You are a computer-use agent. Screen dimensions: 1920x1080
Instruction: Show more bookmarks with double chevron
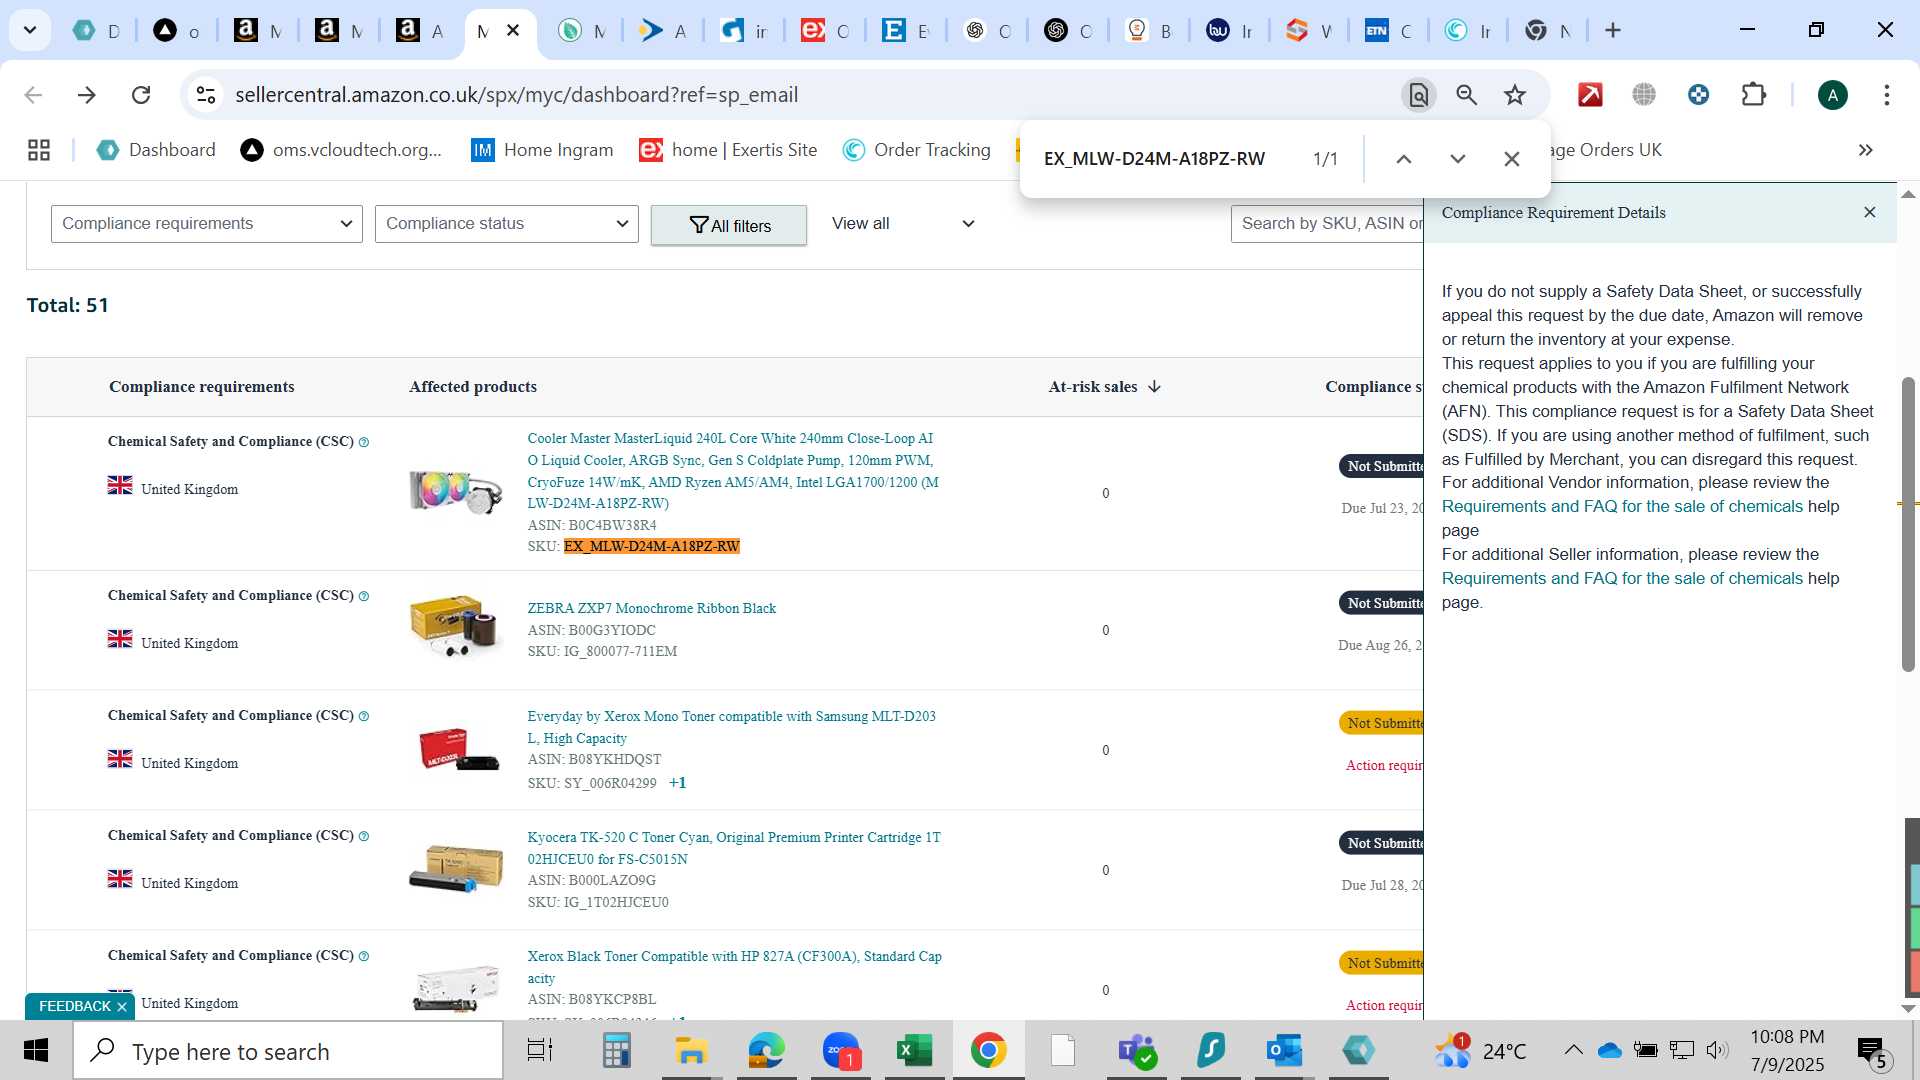point(1865,150)
